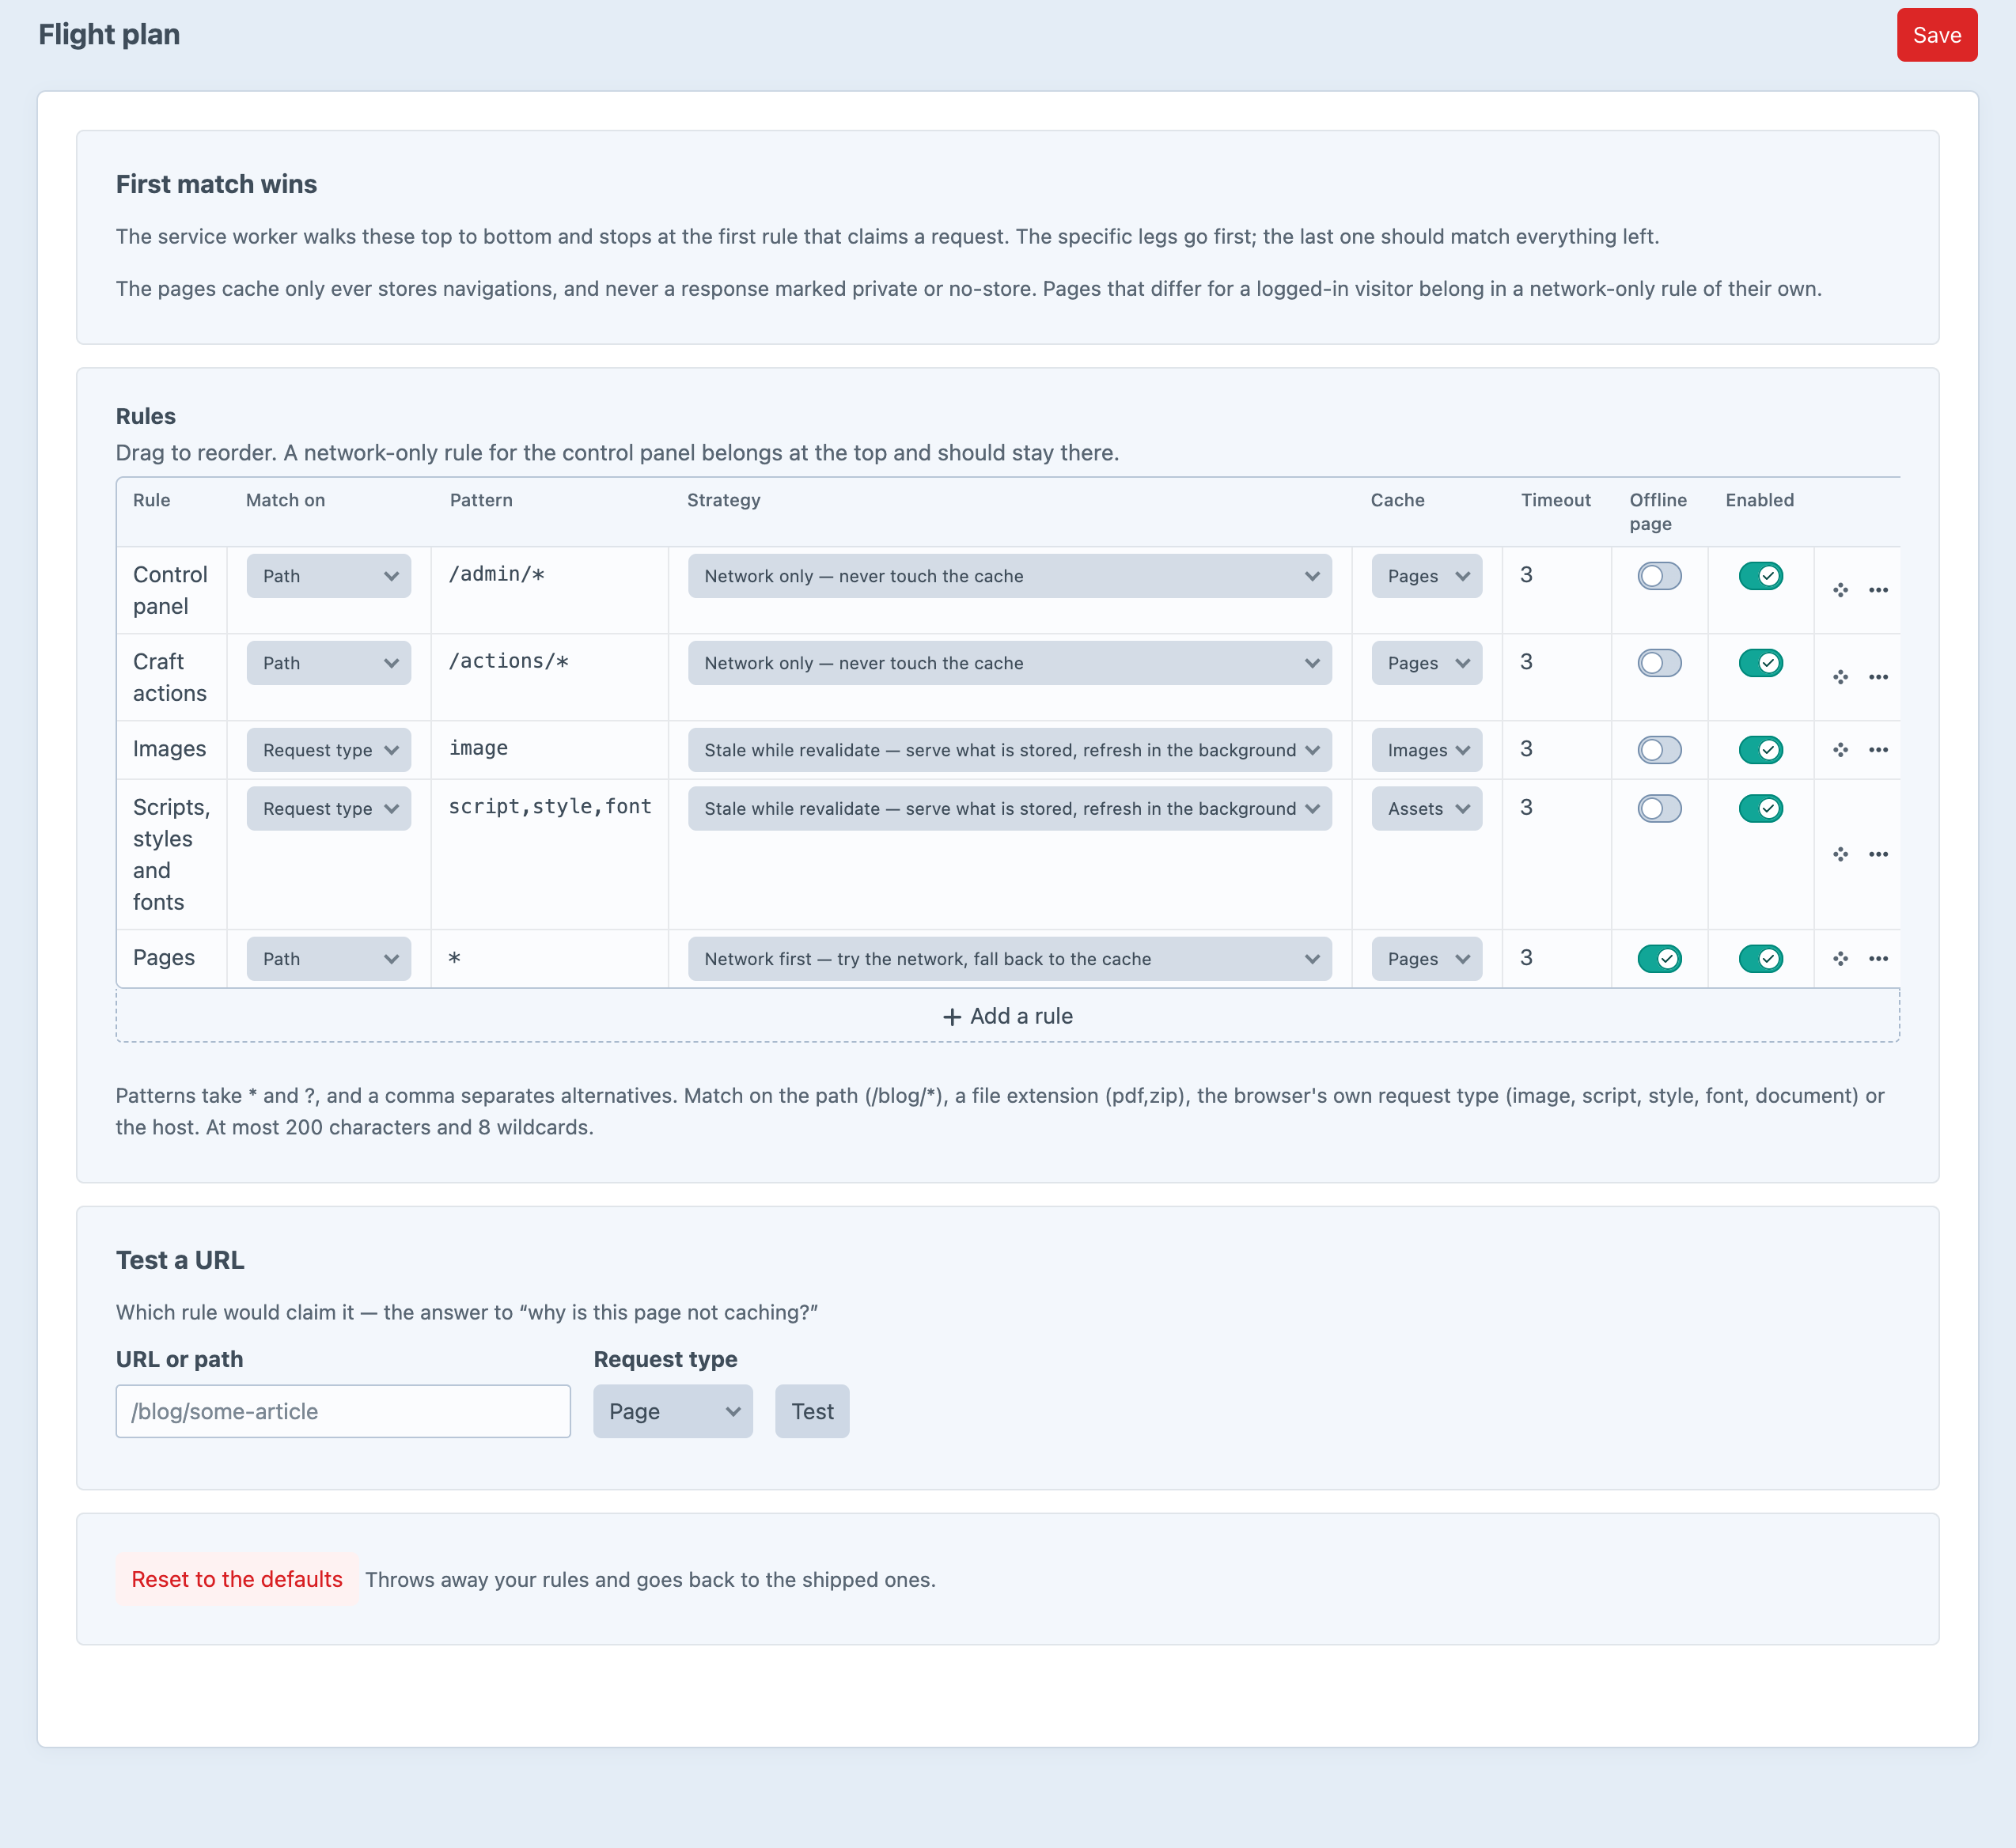The width and height of the screenshot is (2016, 1848).
Task: Click the move handle for Pages rule
Action: [x=1840, y=959]
